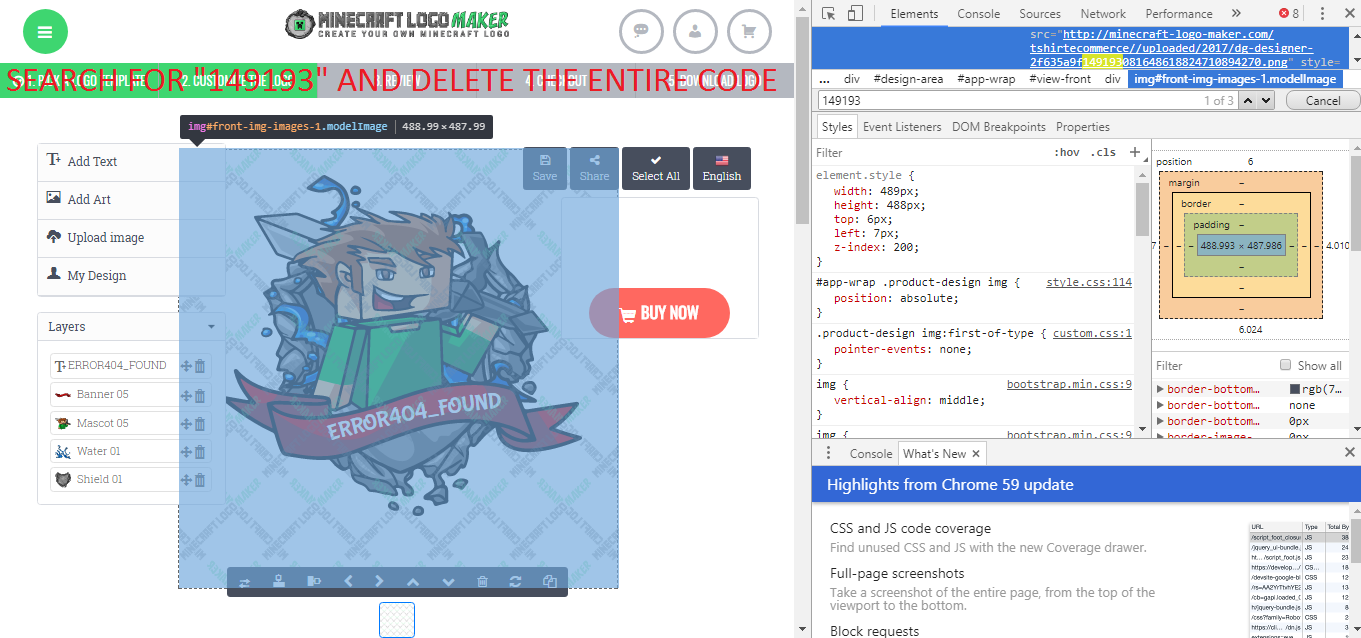
Task: Toggle the DevTools device toolbar
Action: click(x=855, y=14)
